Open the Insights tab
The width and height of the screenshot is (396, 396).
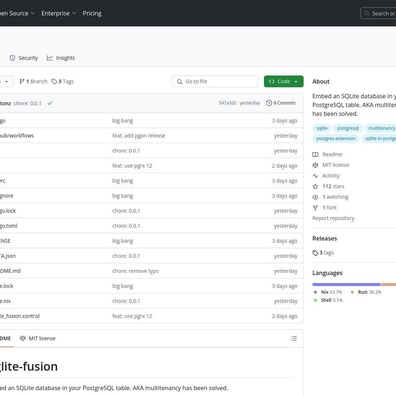click(x=61, y=58)
